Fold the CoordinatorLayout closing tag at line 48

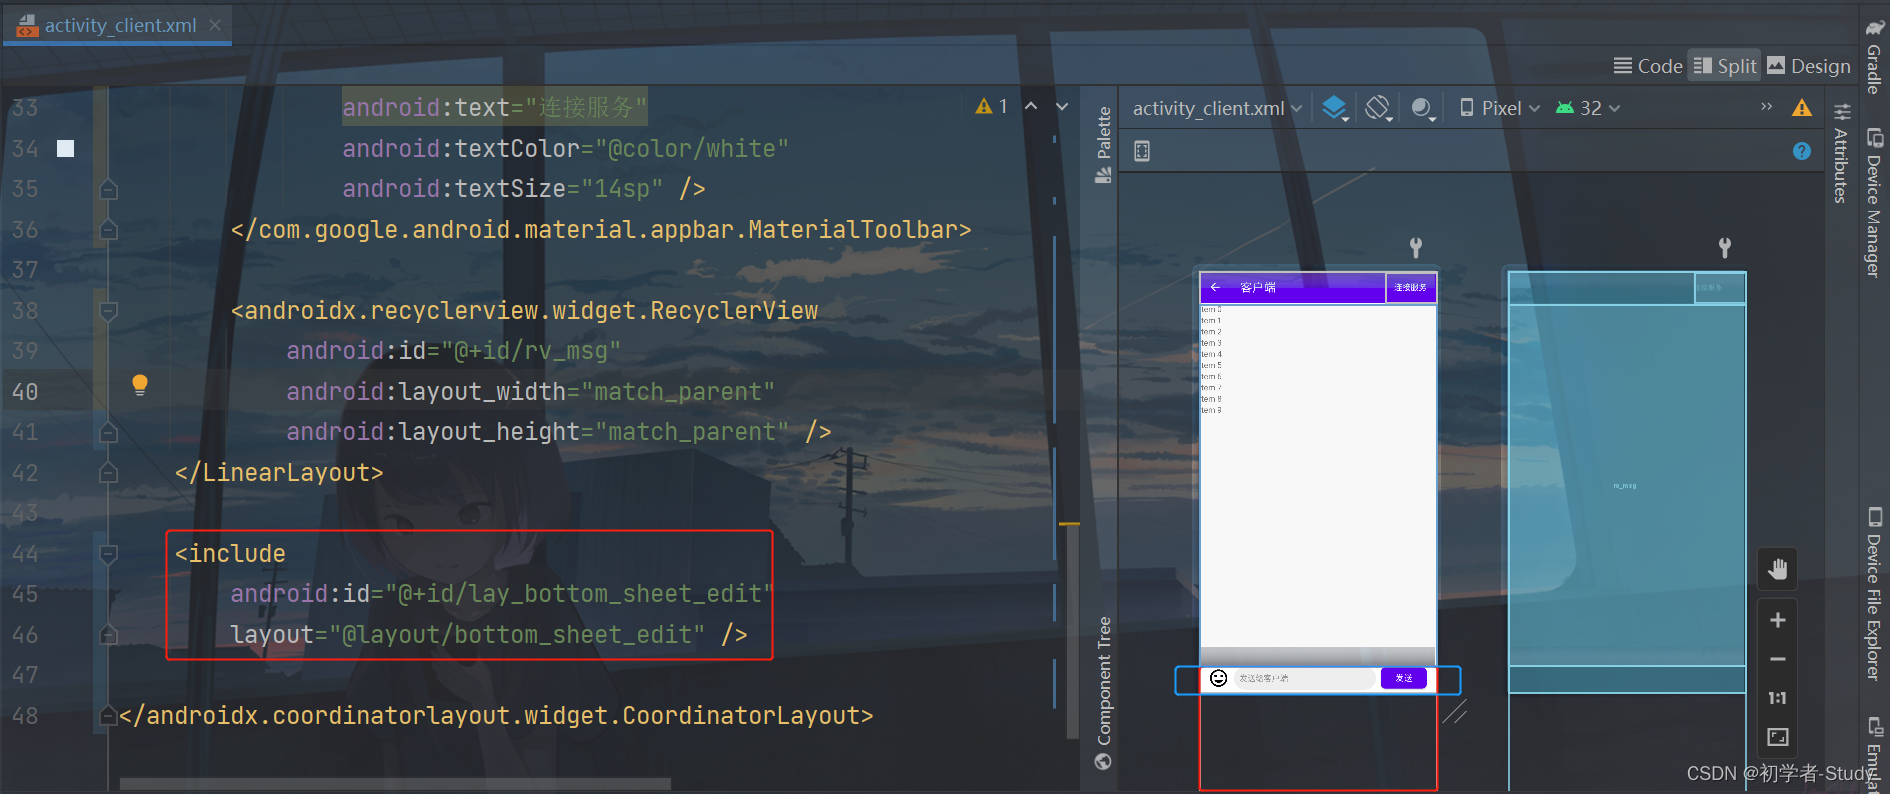coord(108,716)
